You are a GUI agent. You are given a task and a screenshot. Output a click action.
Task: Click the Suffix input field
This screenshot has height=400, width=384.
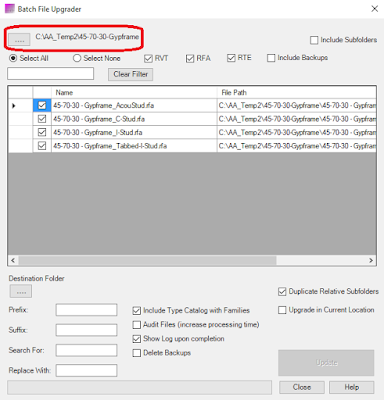[x=86, y=330]
